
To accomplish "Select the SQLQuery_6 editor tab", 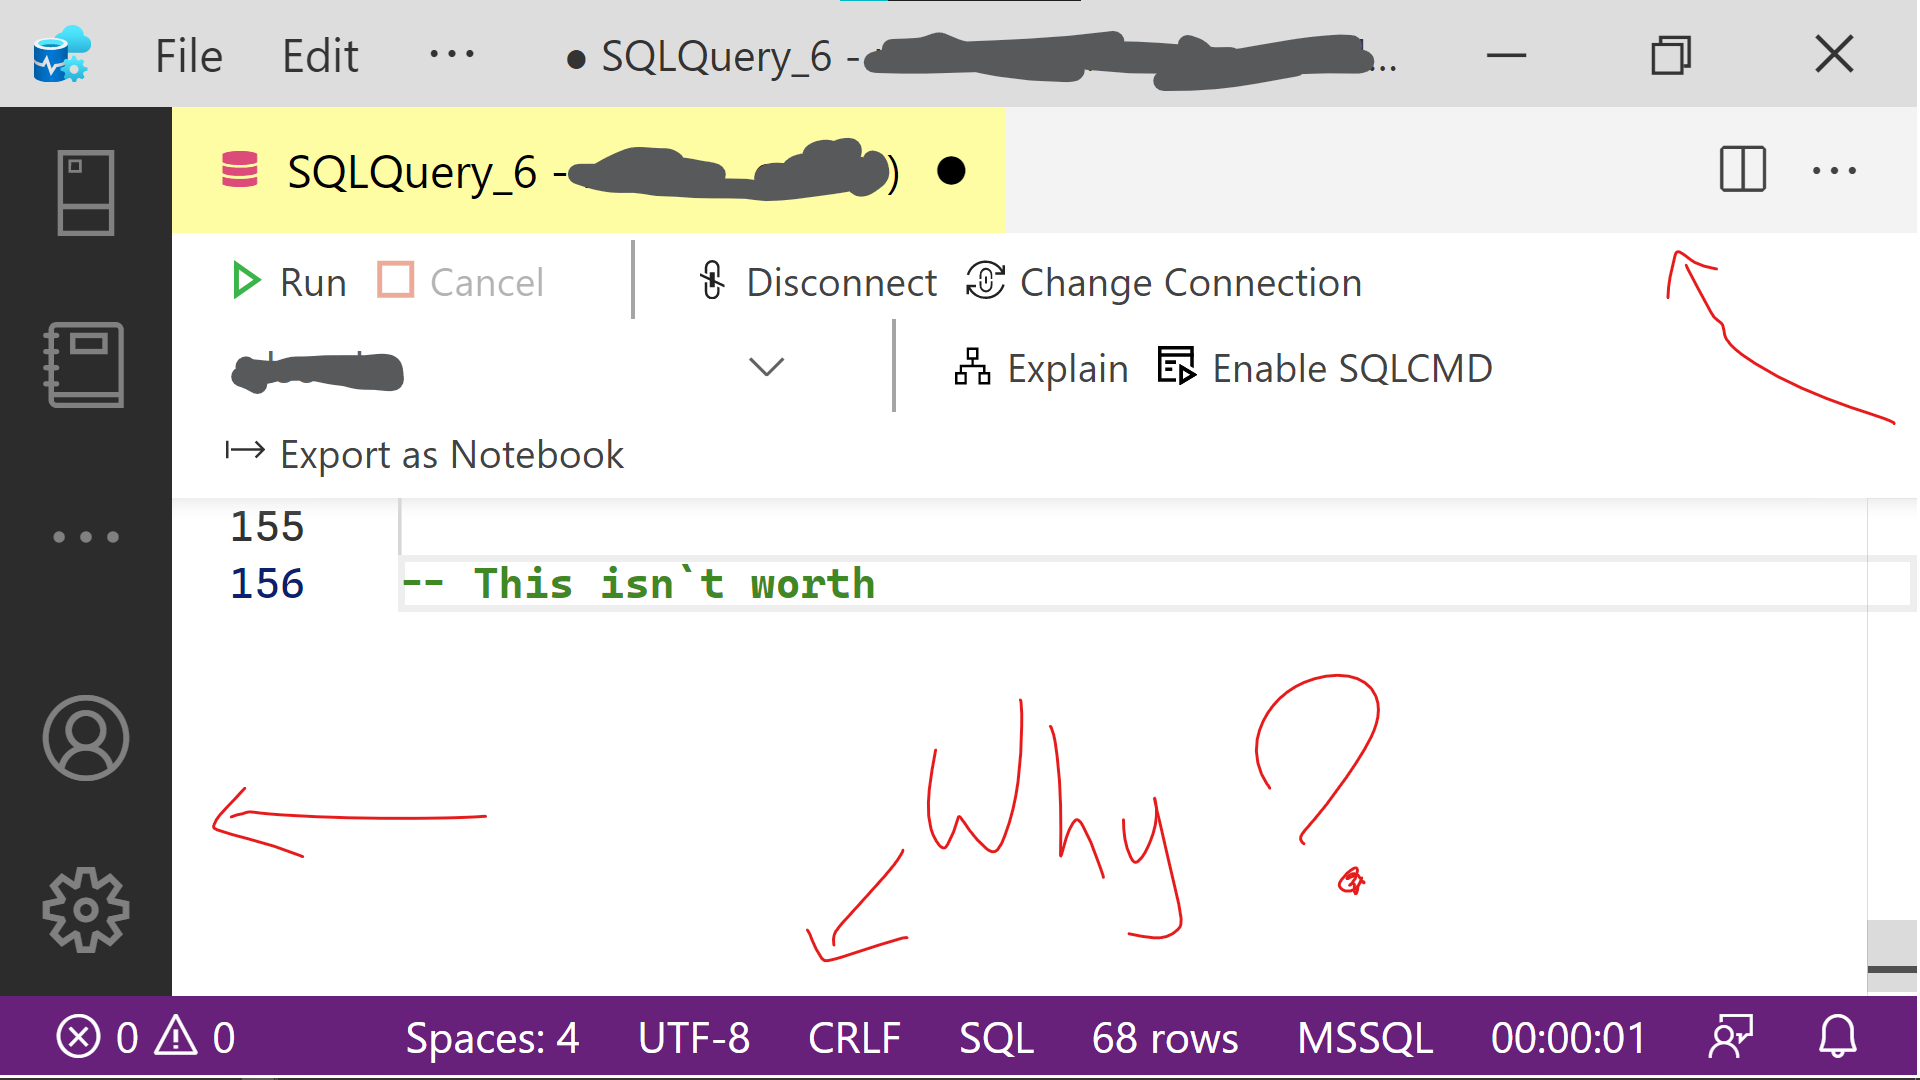I will [x=588, y=171].
